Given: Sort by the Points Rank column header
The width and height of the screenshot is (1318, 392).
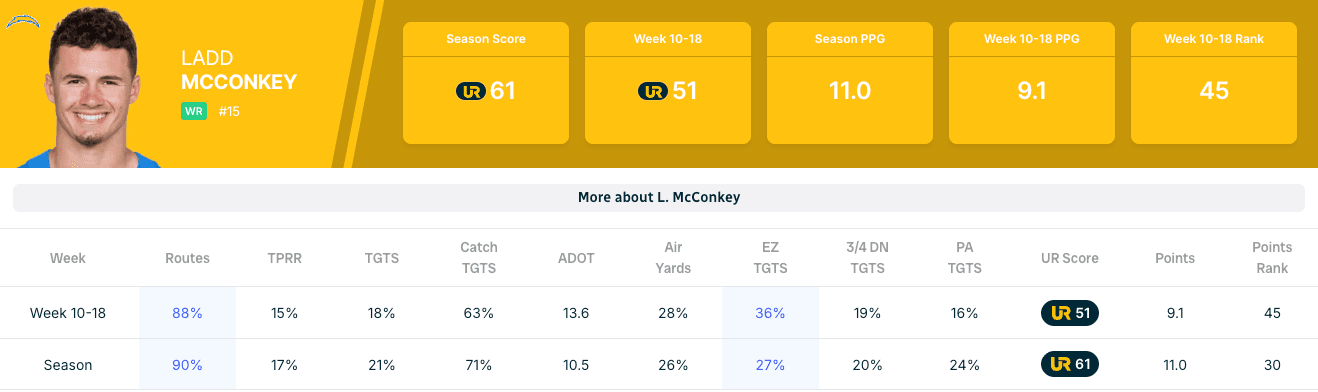Looking at the screenshot, I should (1272, 258).
